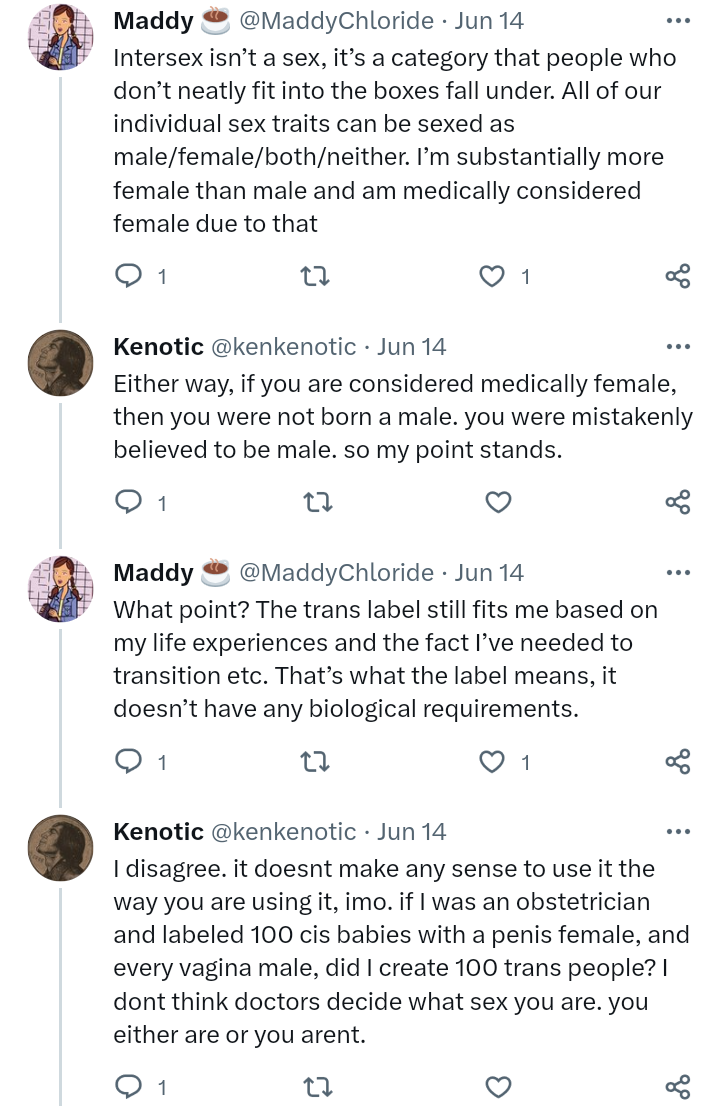Open Kenotic's coin avatar on the last tweet
This screenshot has height=1106, width=720.
coord(61,847)
